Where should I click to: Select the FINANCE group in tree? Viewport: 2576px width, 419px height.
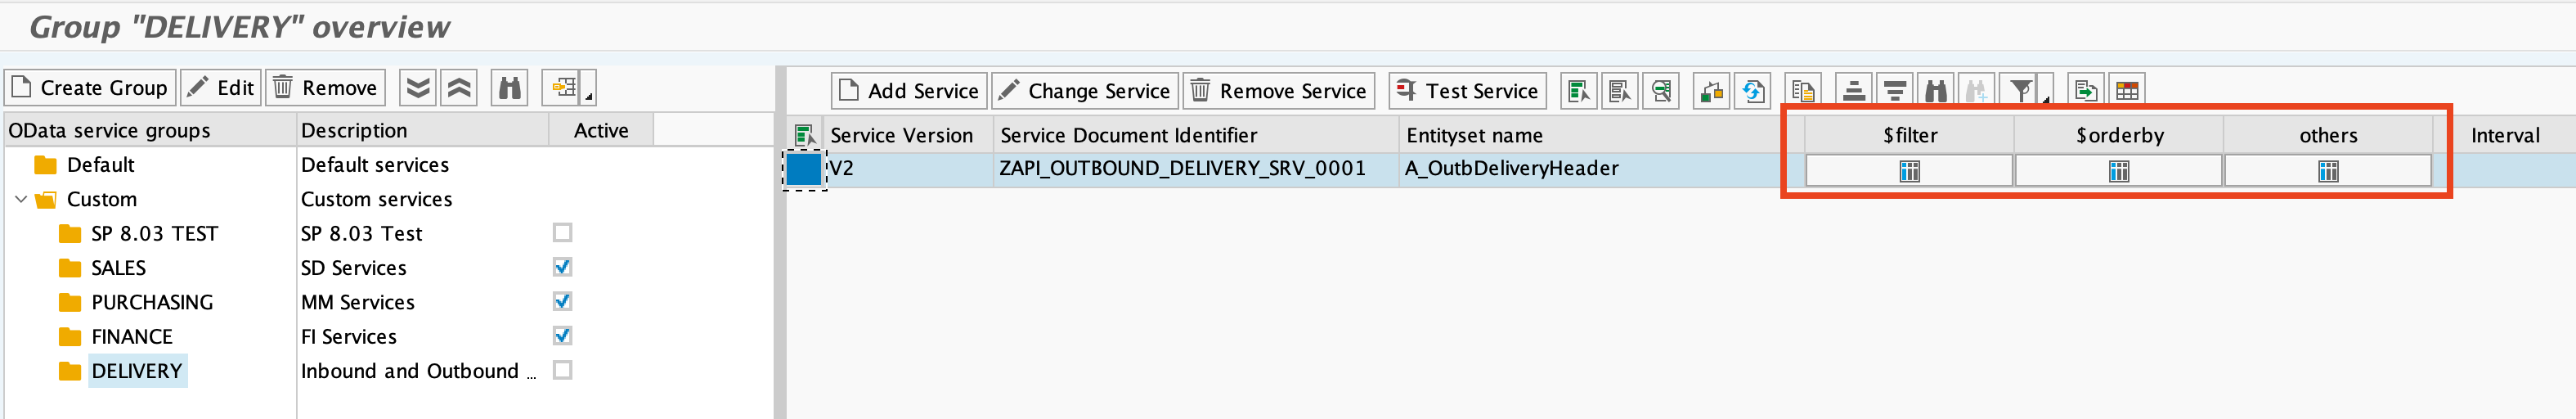131,336
